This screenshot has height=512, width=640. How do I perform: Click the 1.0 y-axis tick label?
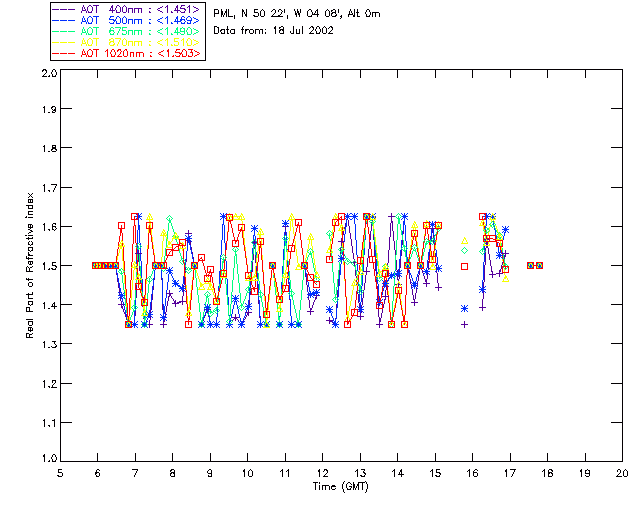[x=49, y=459]
